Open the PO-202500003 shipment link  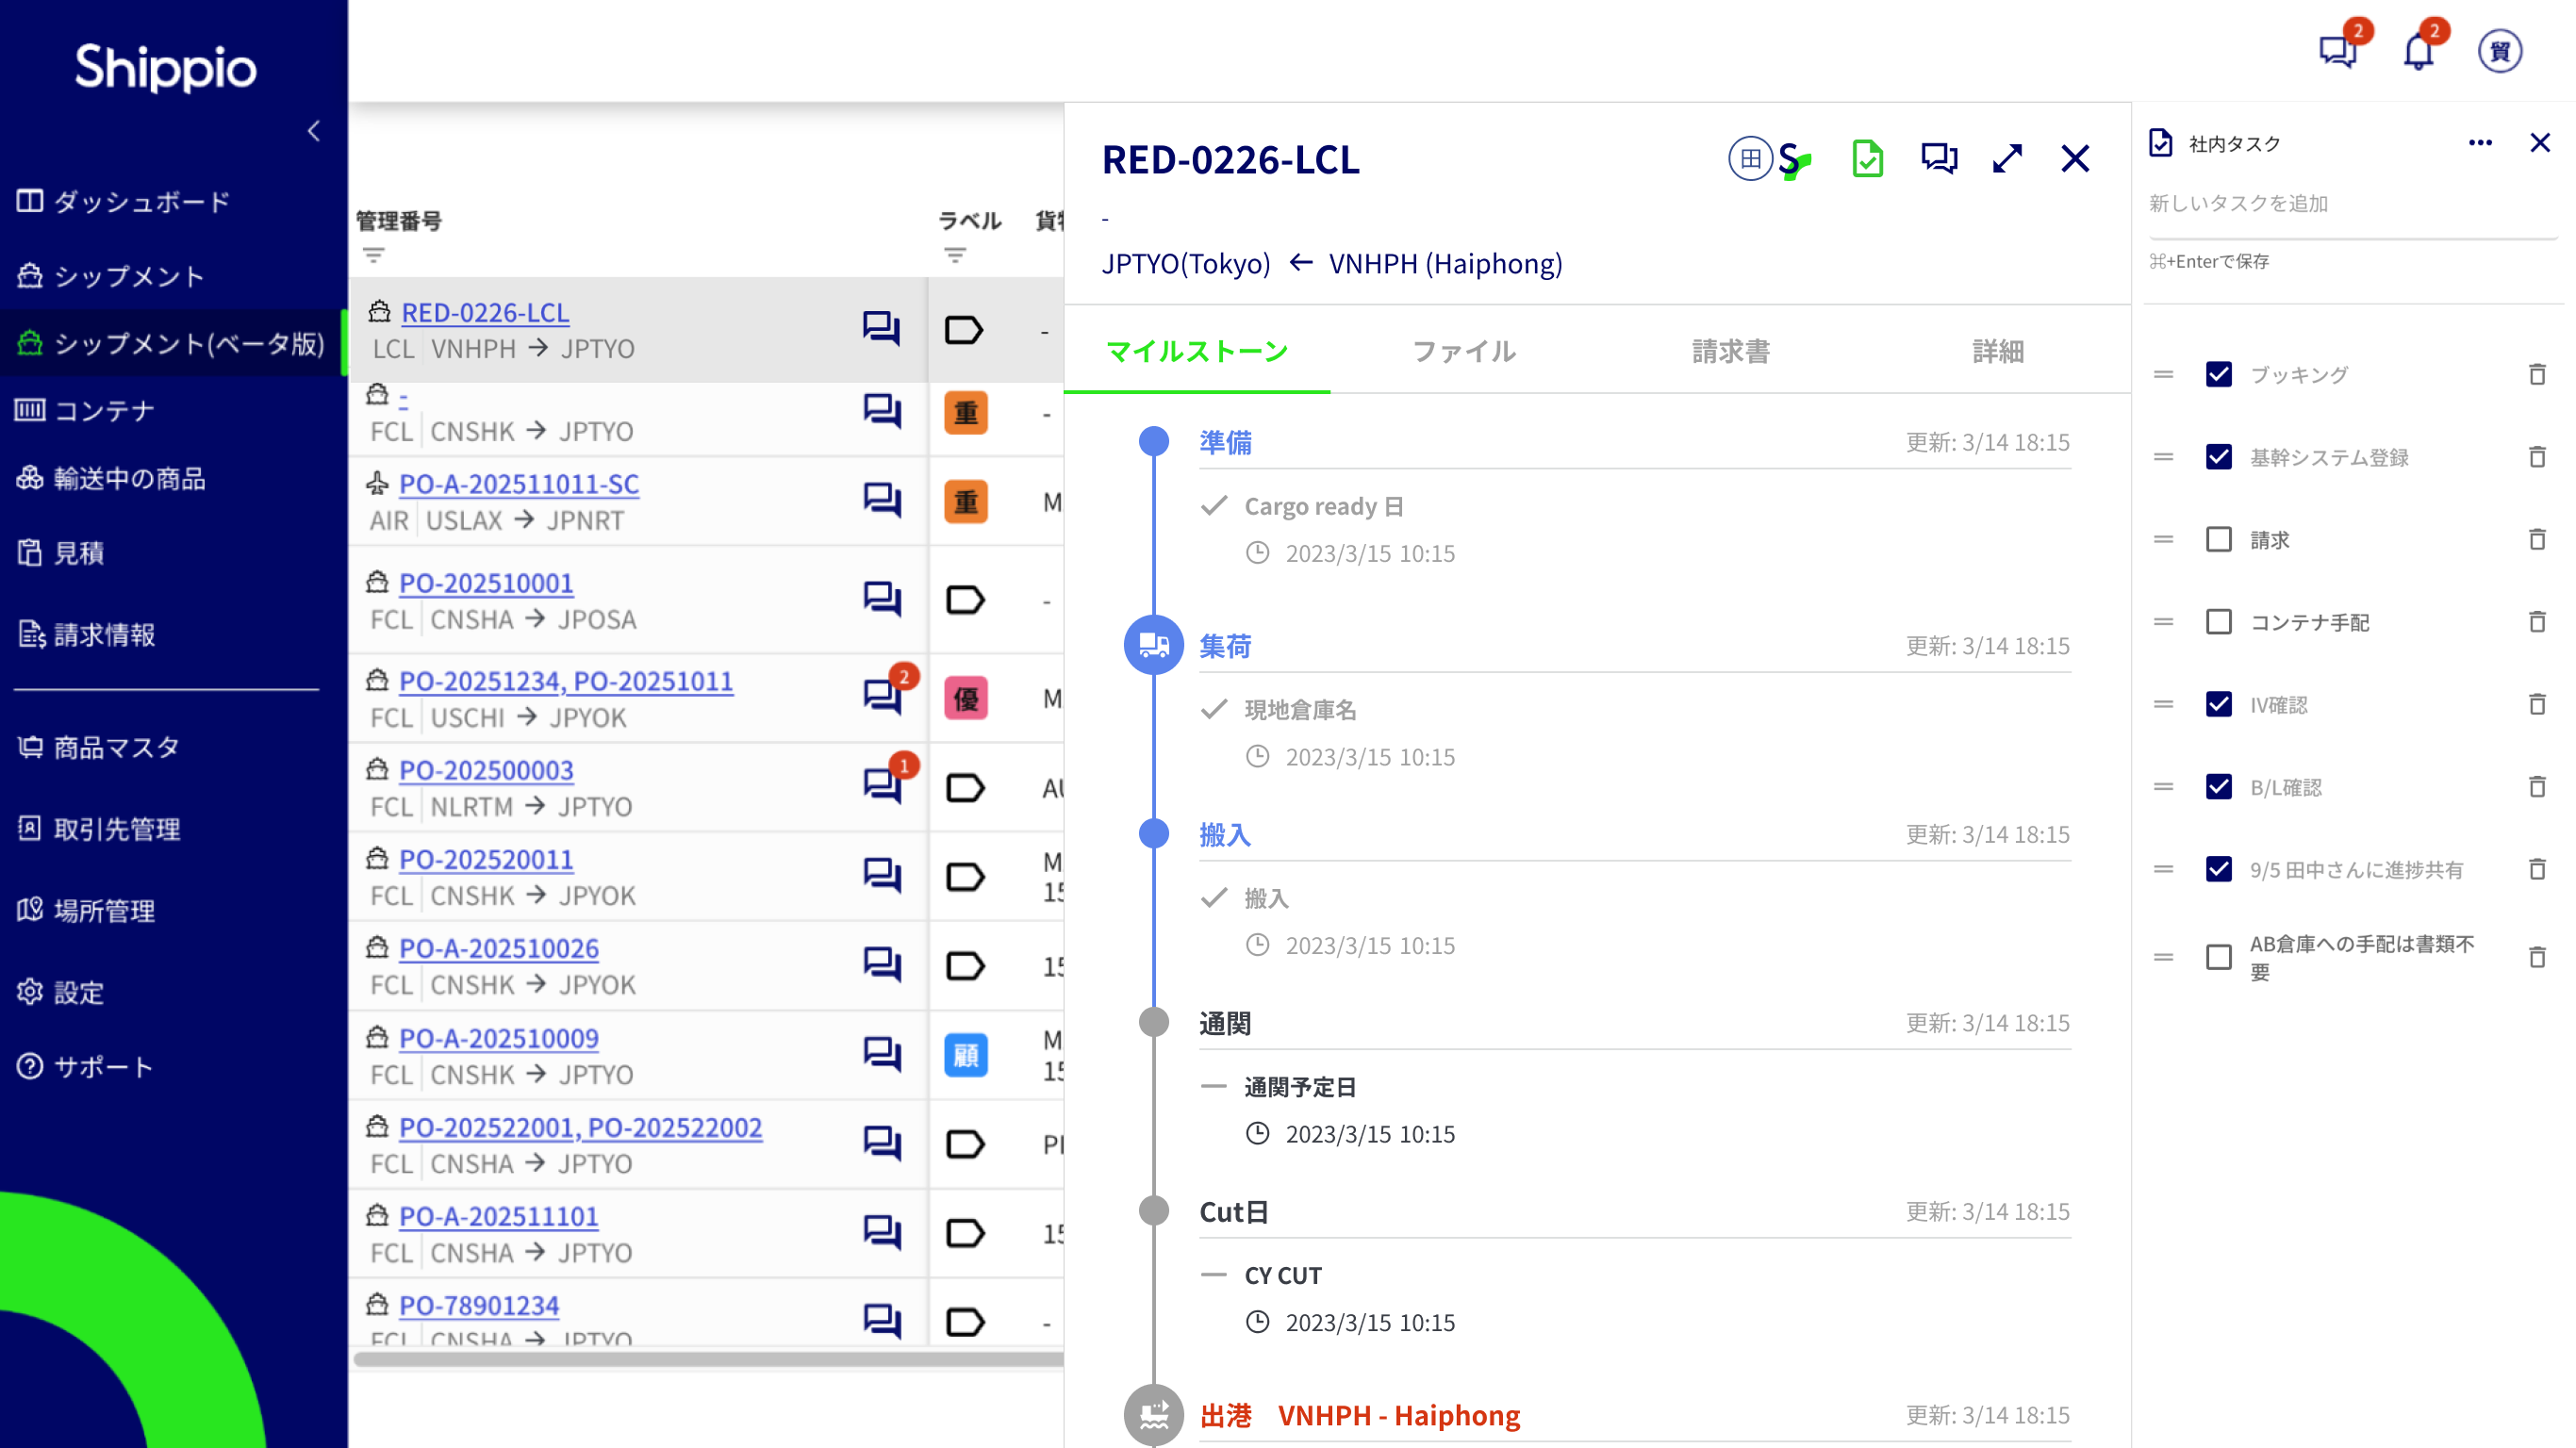486,770
